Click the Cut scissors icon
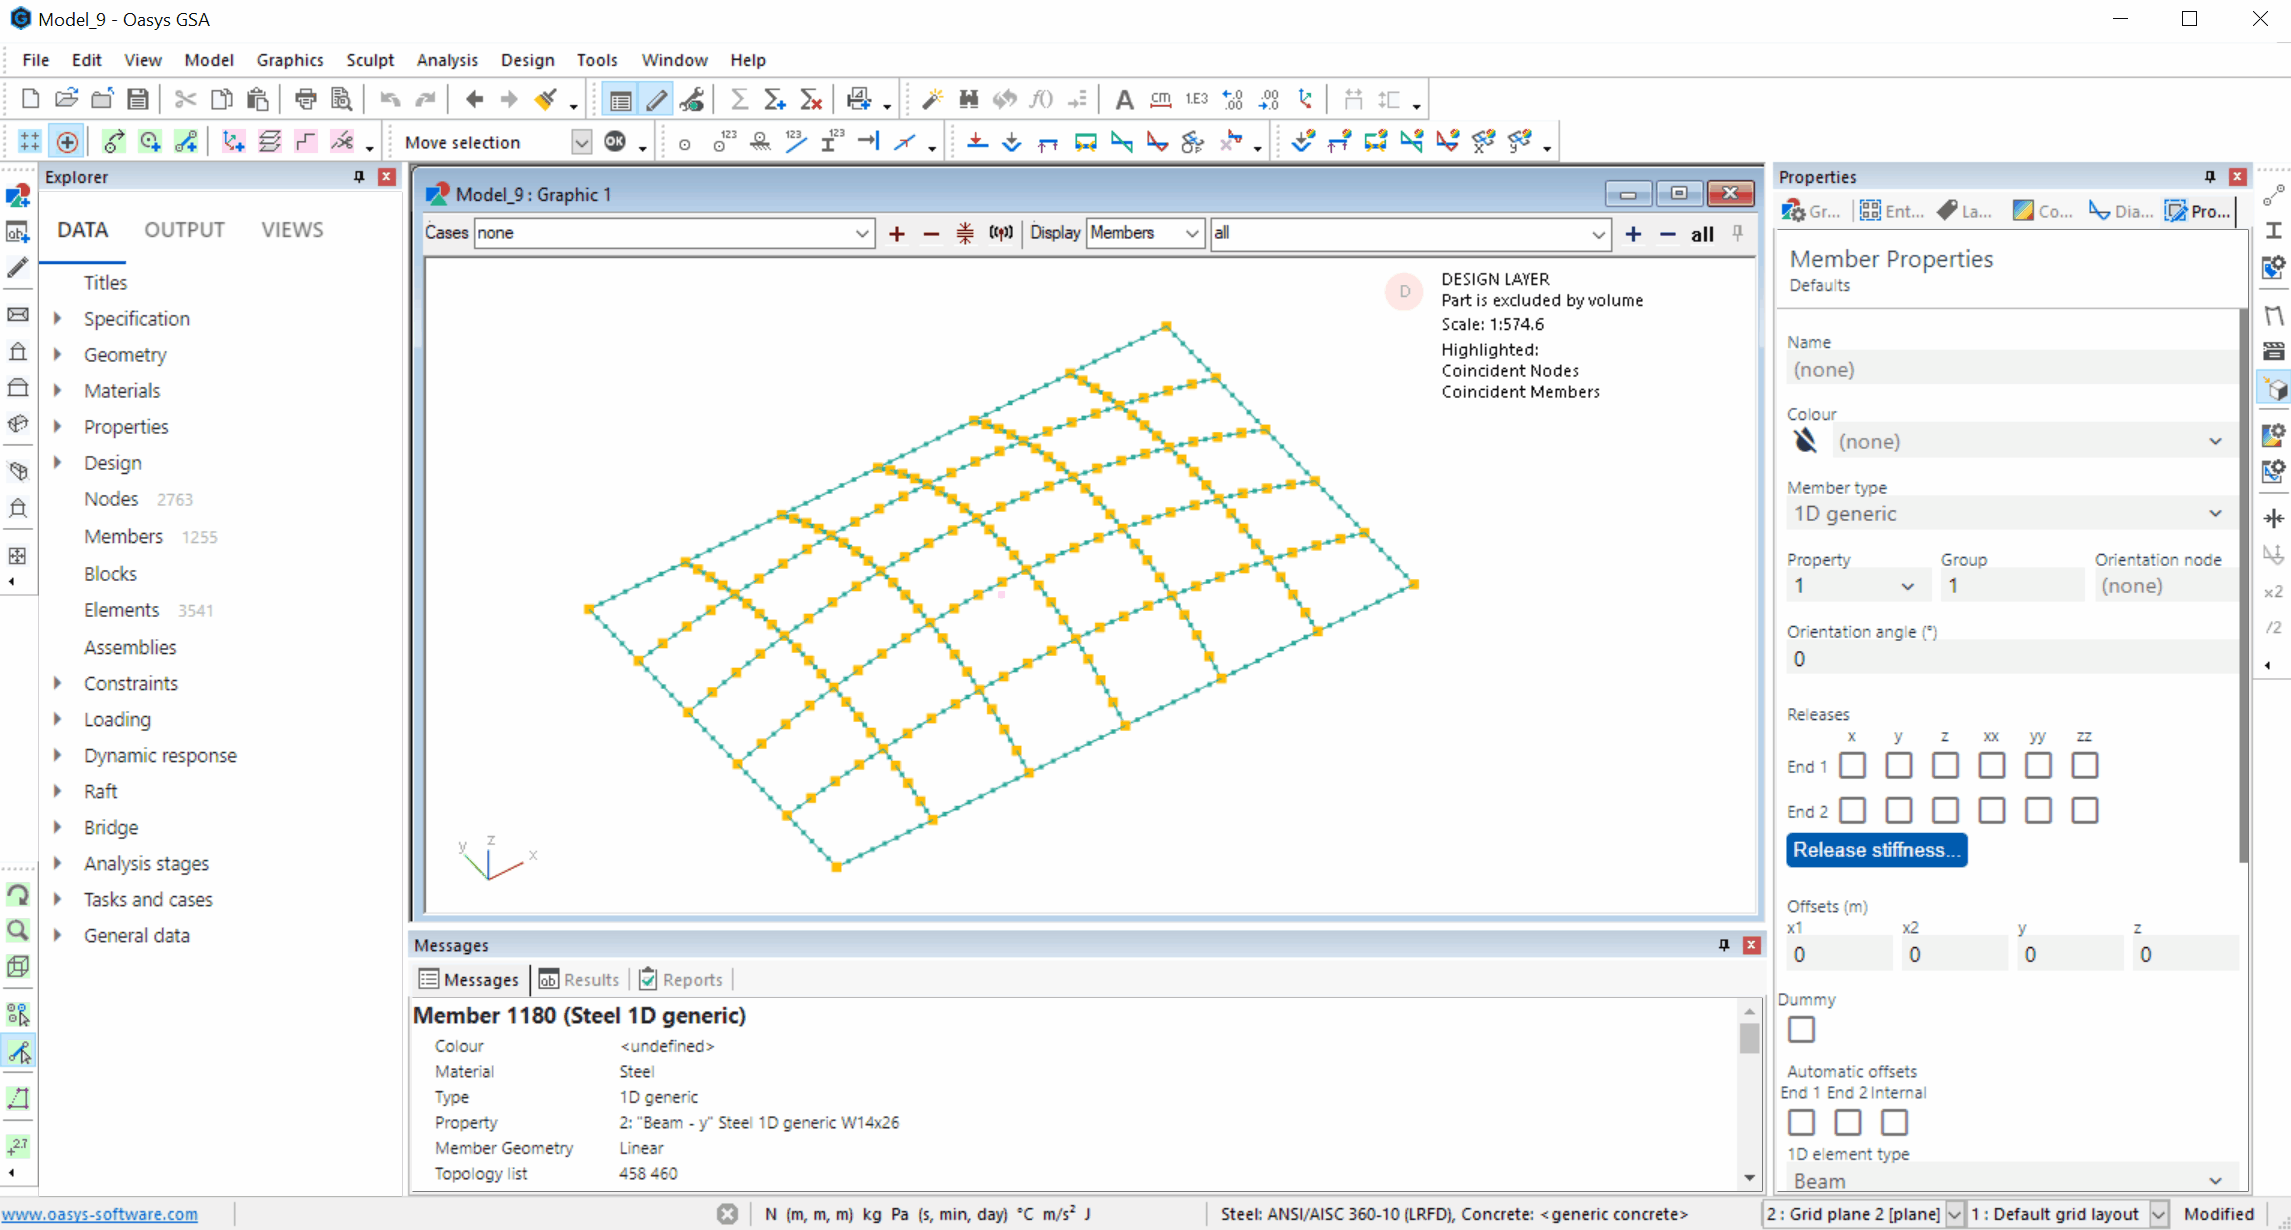Viewport: 2291px width, 1230px height. point(185,99)
